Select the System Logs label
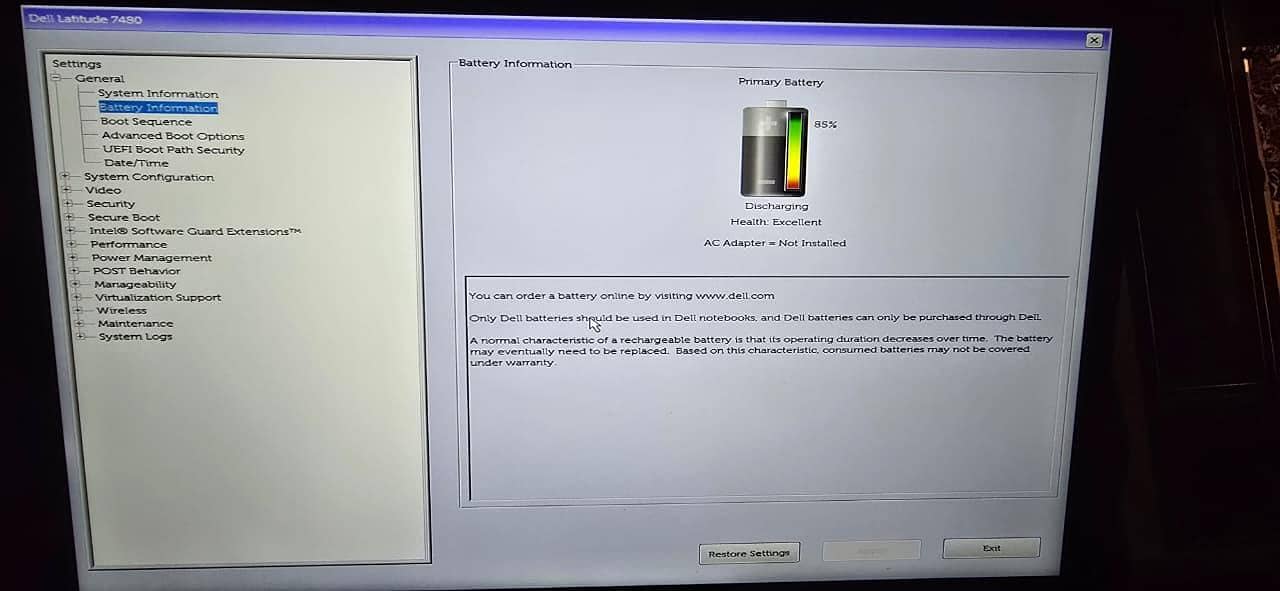Image resolution: width=1280 pixels, height=591 pixels. (136, 336)
